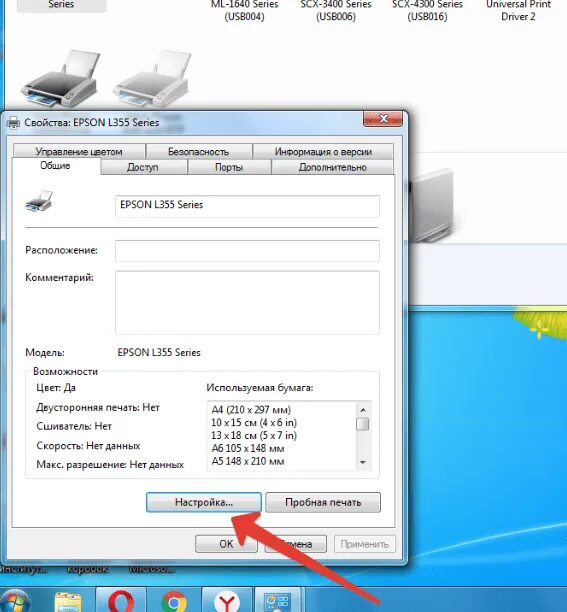Click the printer name field EPSON L355 Series

pyautogui.click(x=247, y=206)
